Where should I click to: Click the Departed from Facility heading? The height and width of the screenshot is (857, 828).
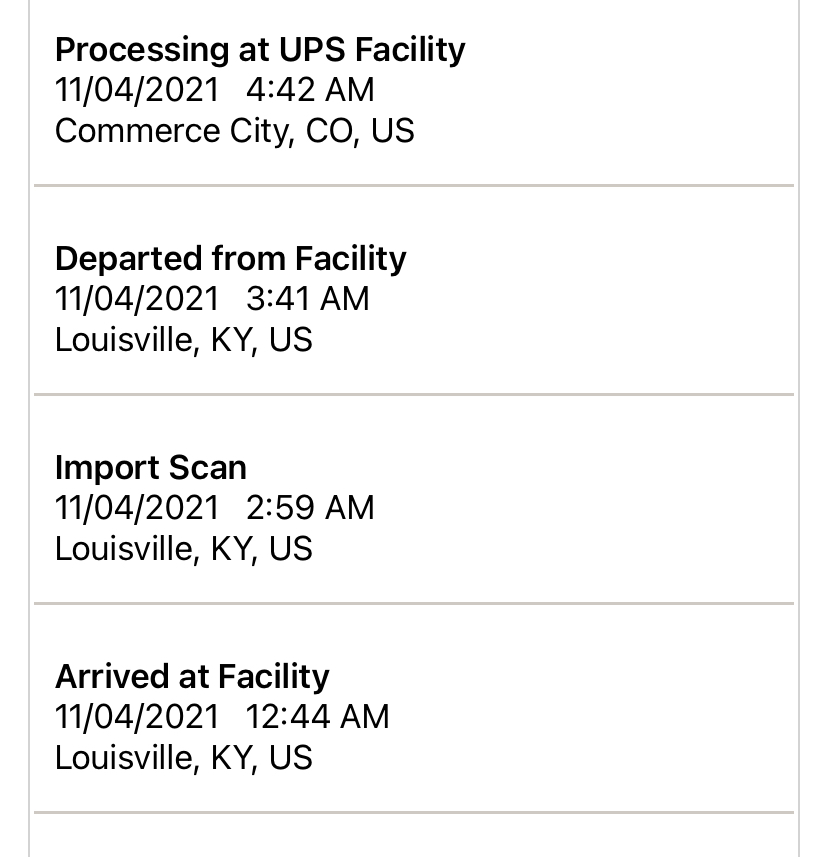(x=231, y=259)
